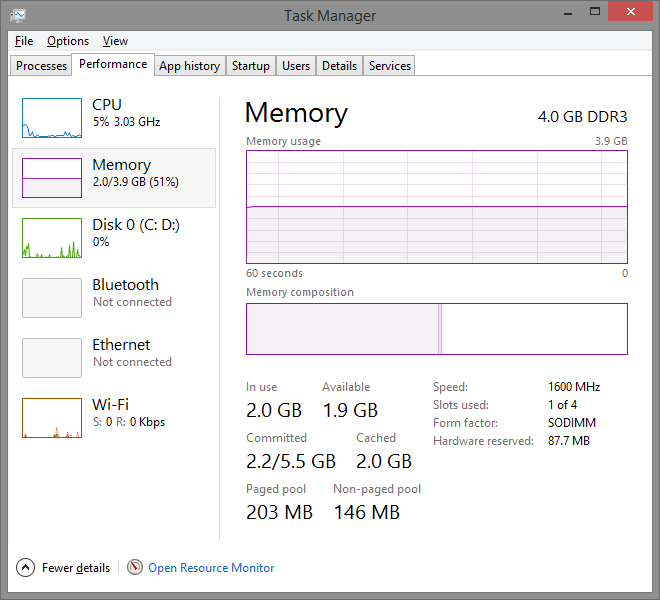
Task: Open the Options menu
Action: click(x=68, y=41)
